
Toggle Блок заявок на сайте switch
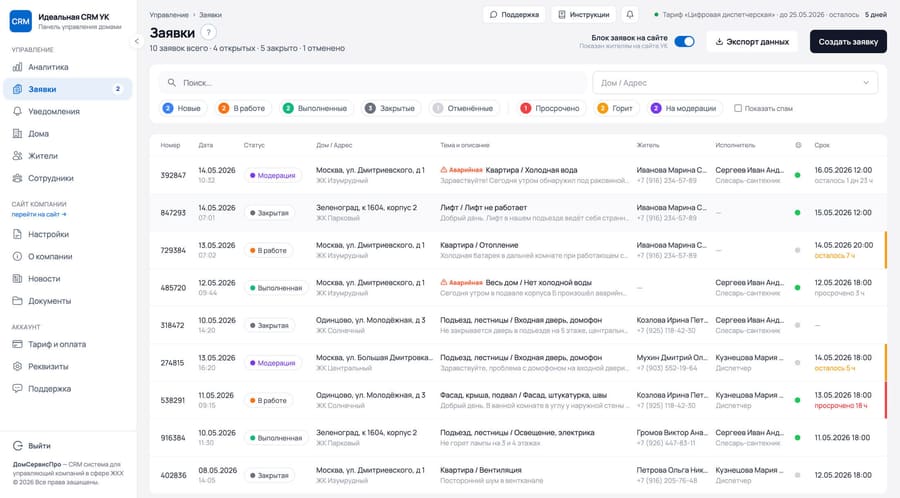[x=684, y=41]
